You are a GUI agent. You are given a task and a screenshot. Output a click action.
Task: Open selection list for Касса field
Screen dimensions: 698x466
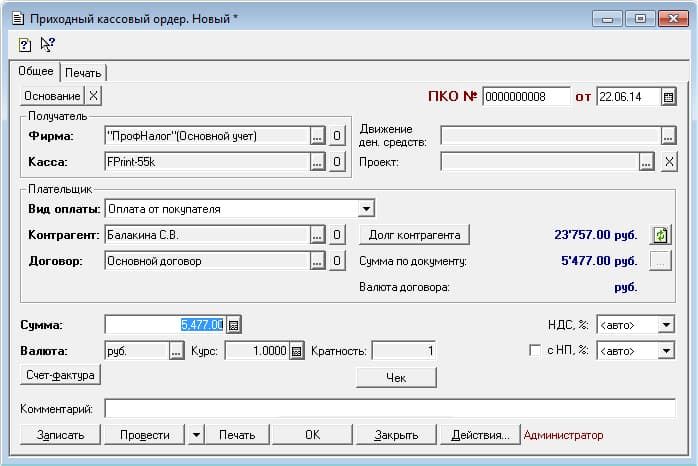pyautogui.click(x=317, y=162)
